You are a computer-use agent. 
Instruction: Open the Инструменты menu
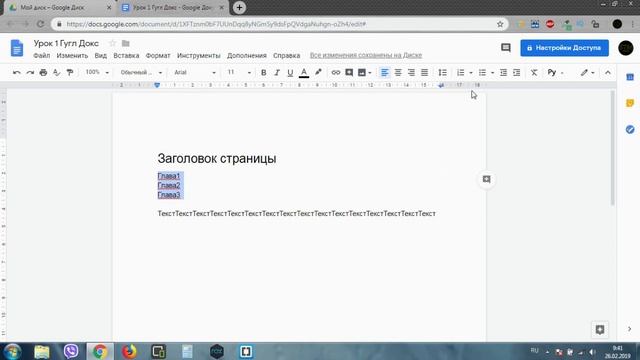click(x=198, y=56)
